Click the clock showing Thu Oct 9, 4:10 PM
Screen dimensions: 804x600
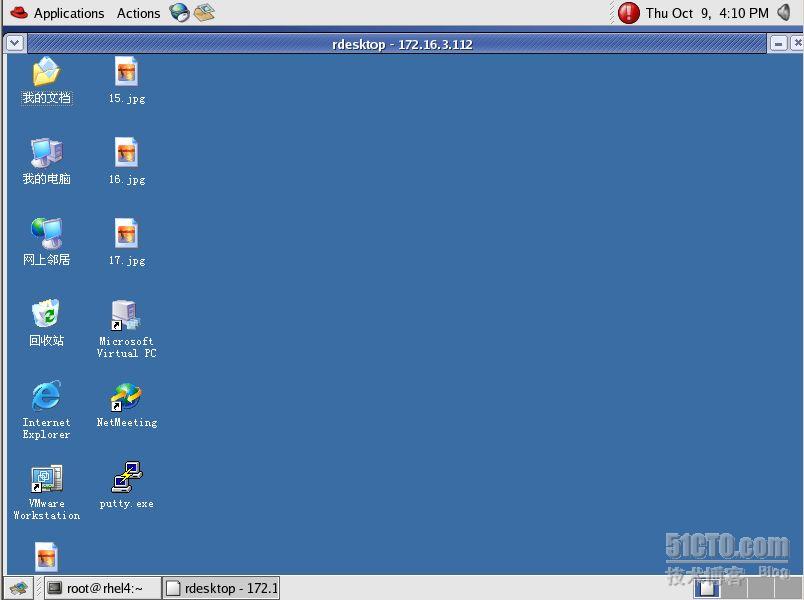[707, 13]
